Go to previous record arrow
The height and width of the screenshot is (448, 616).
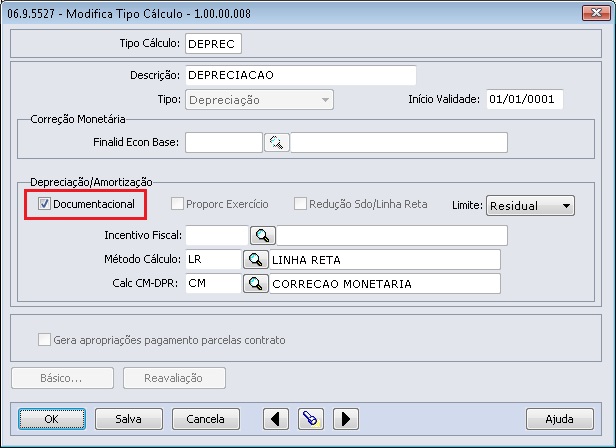[x=276, y=419]
